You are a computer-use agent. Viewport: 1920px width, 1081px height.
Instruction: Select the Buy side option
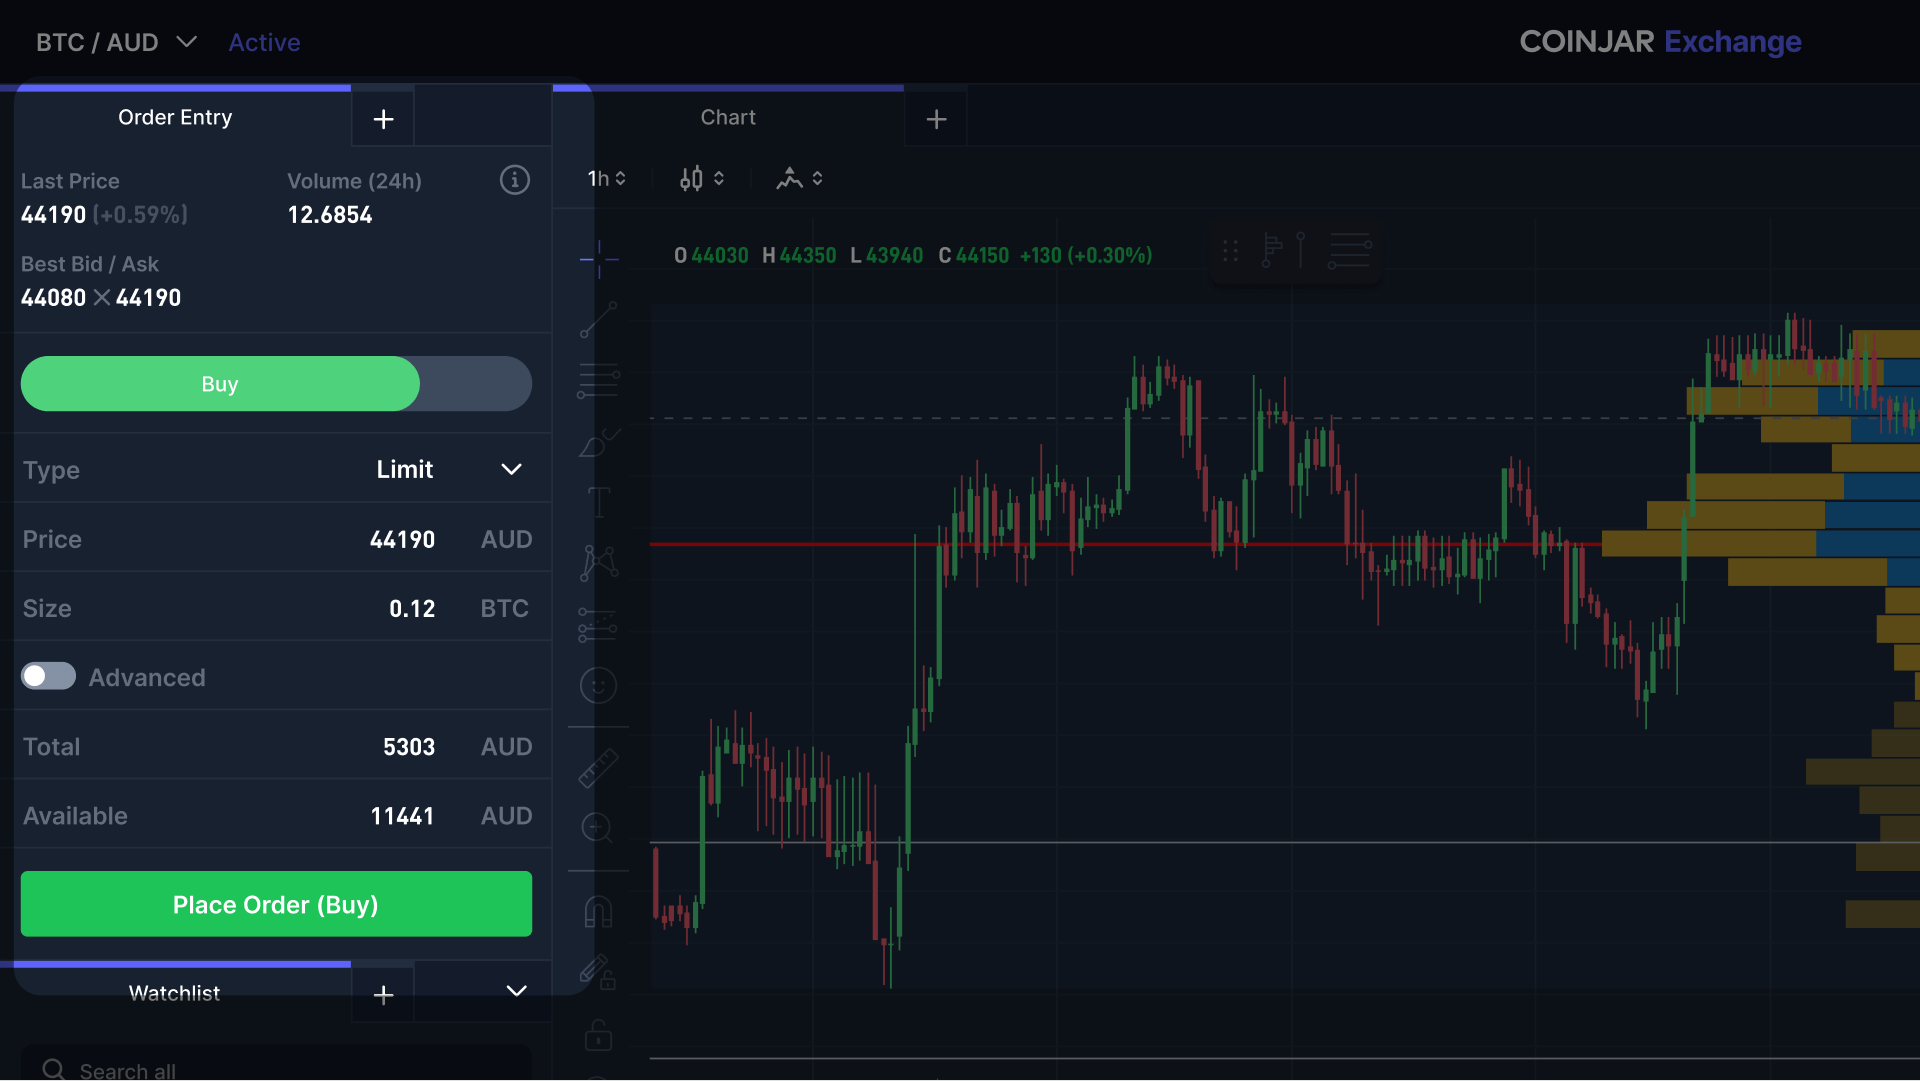[220, 384]
